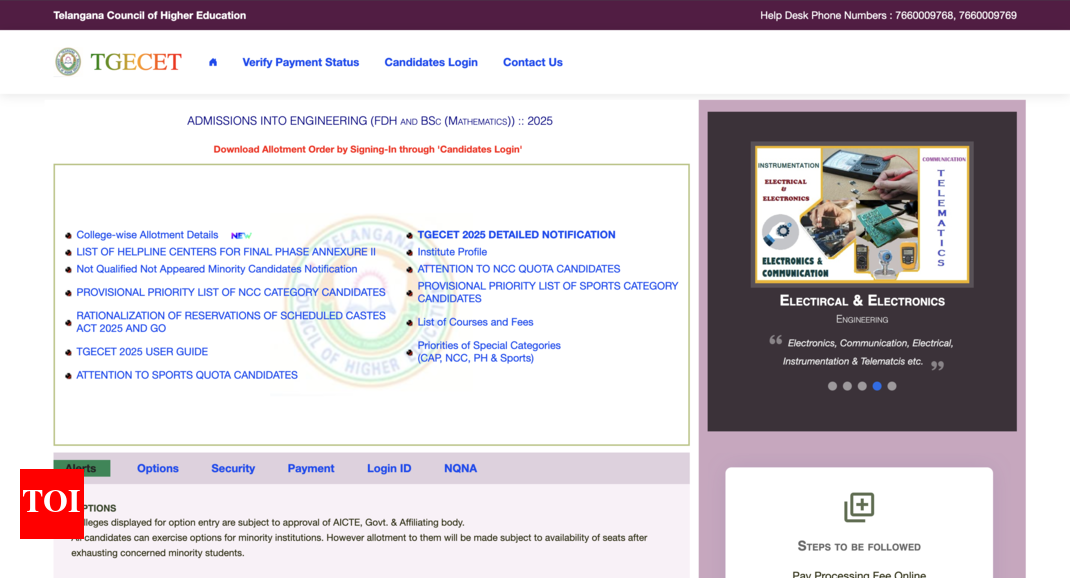Switch to the Options tab
1070x578 pixels.
(x=158, y=468)
